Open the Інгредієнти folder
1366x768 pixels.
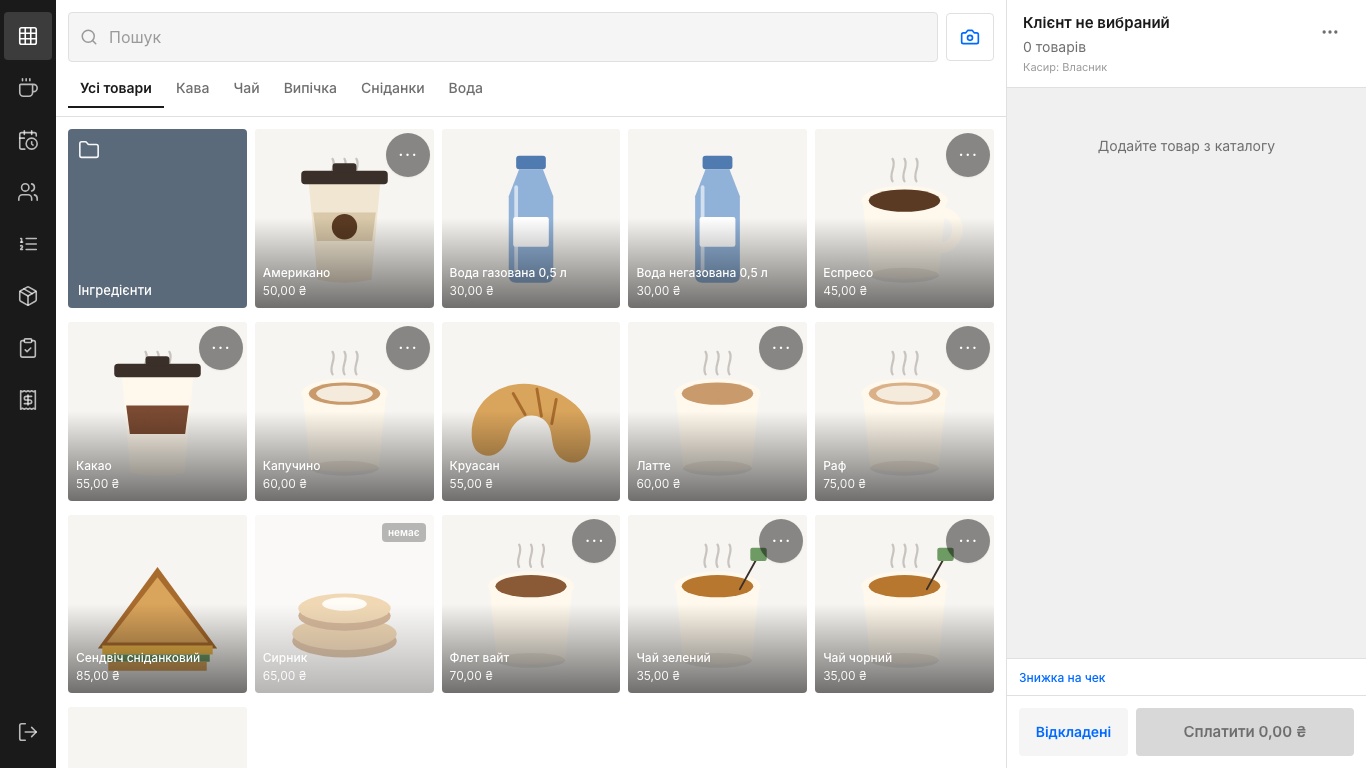(x=157, y=218)
